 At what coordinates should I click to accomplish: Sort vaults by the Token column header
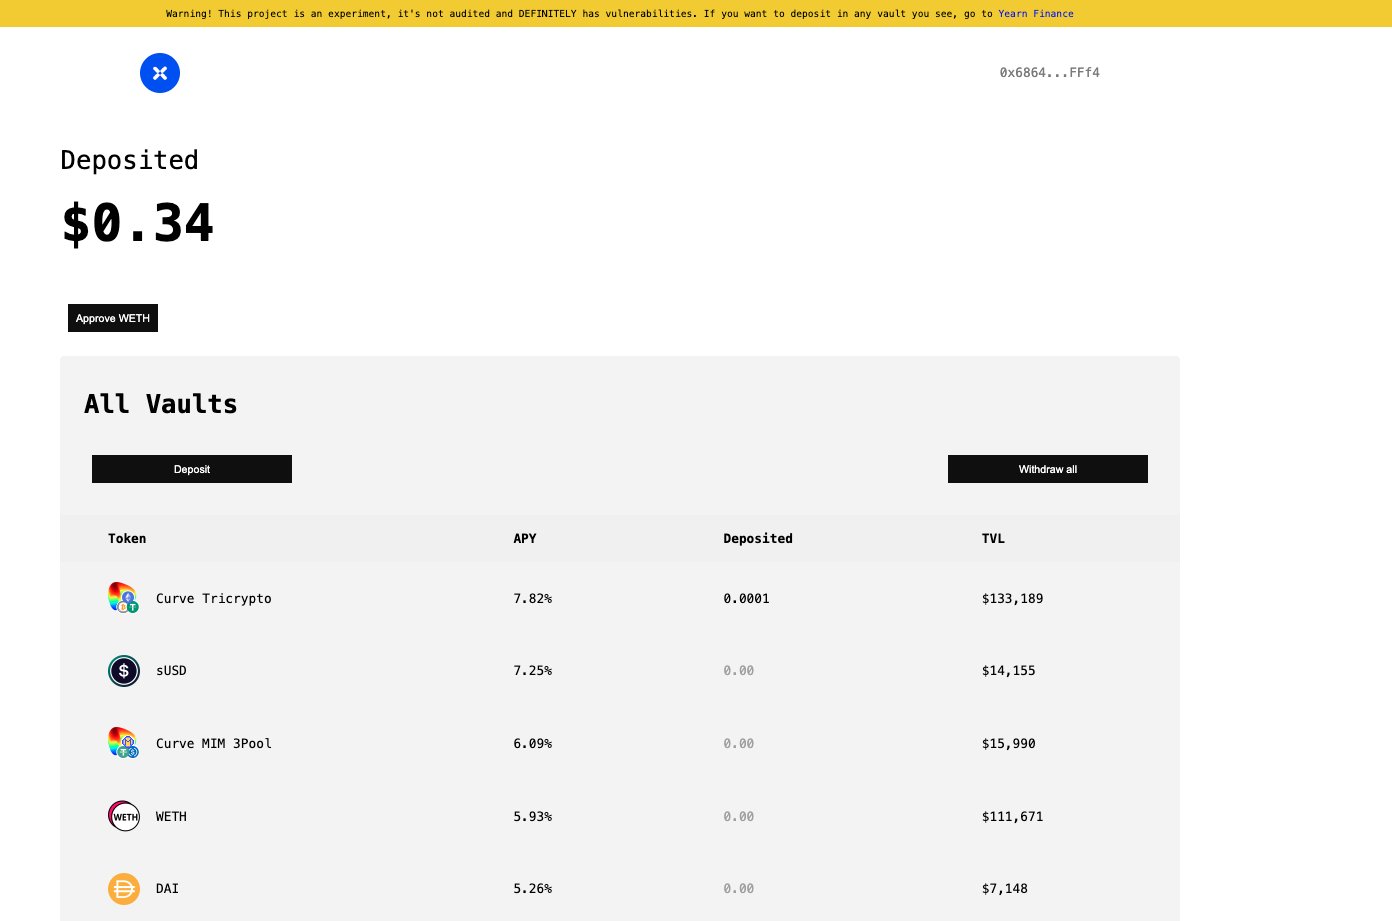pos(127,538)
